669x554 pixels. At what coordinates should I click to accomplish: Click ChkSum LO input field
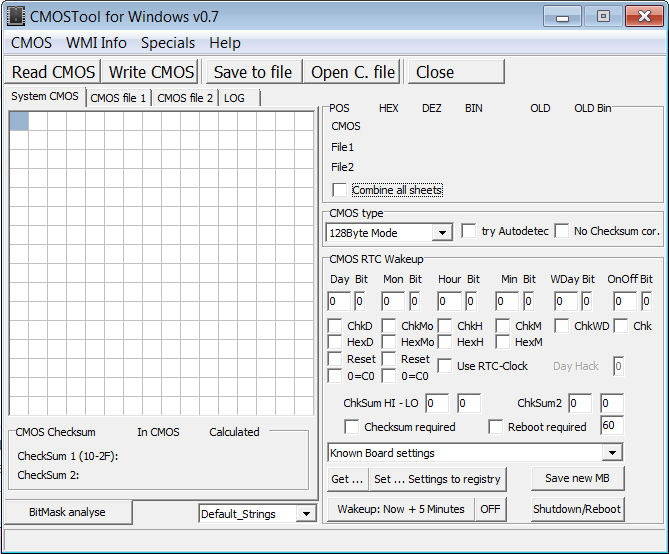pyautogui.click(x=469, y=403)
